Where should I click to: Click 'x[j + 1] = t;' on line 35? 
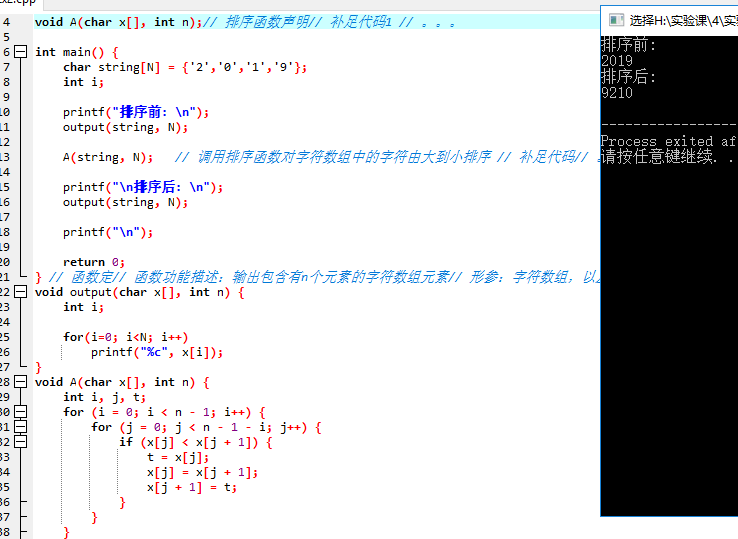click(192, 487)
